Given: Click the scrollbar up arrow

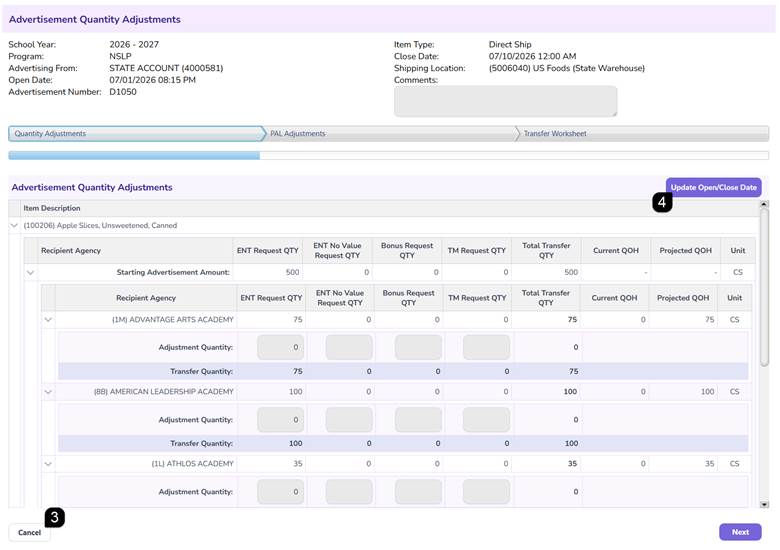Looking at the screenshot, I should tap(764, 204).
